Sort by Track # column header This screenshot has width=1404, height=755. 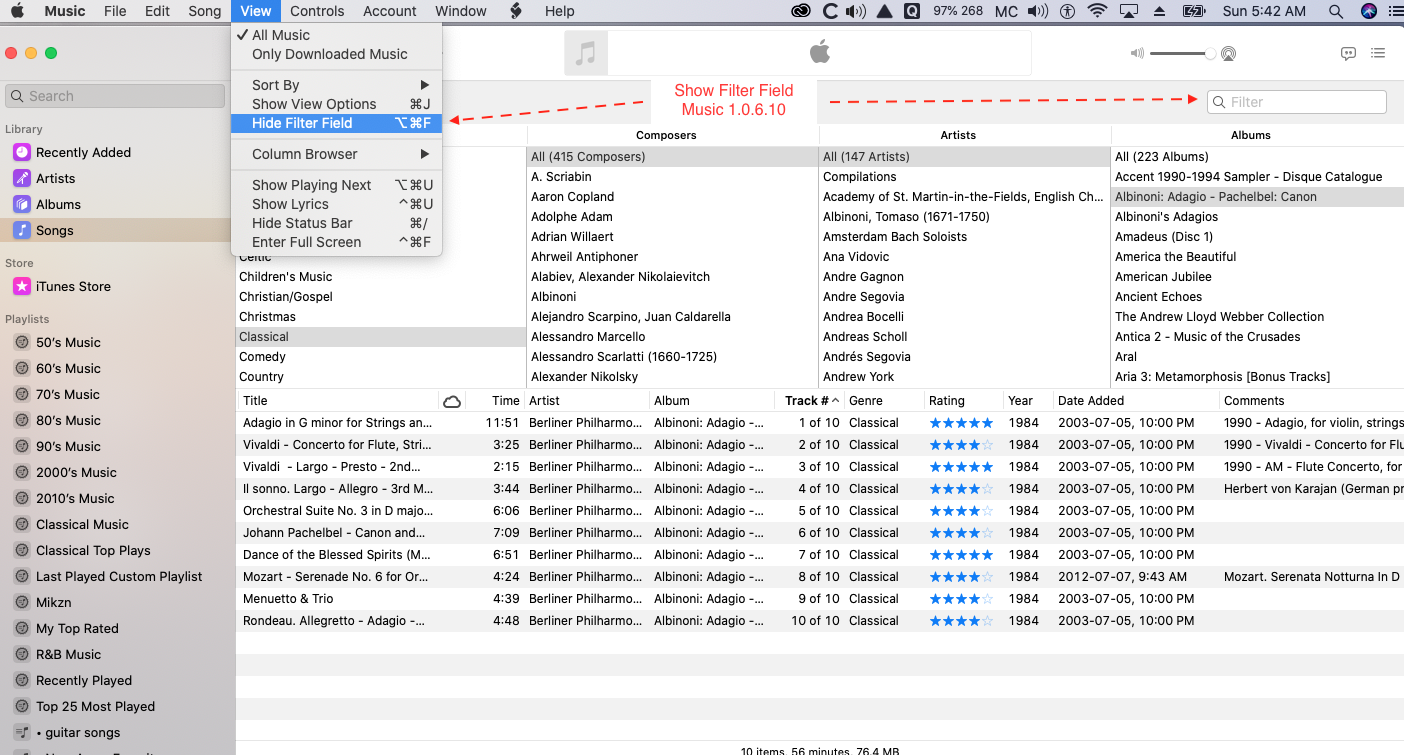pos(811,400)
